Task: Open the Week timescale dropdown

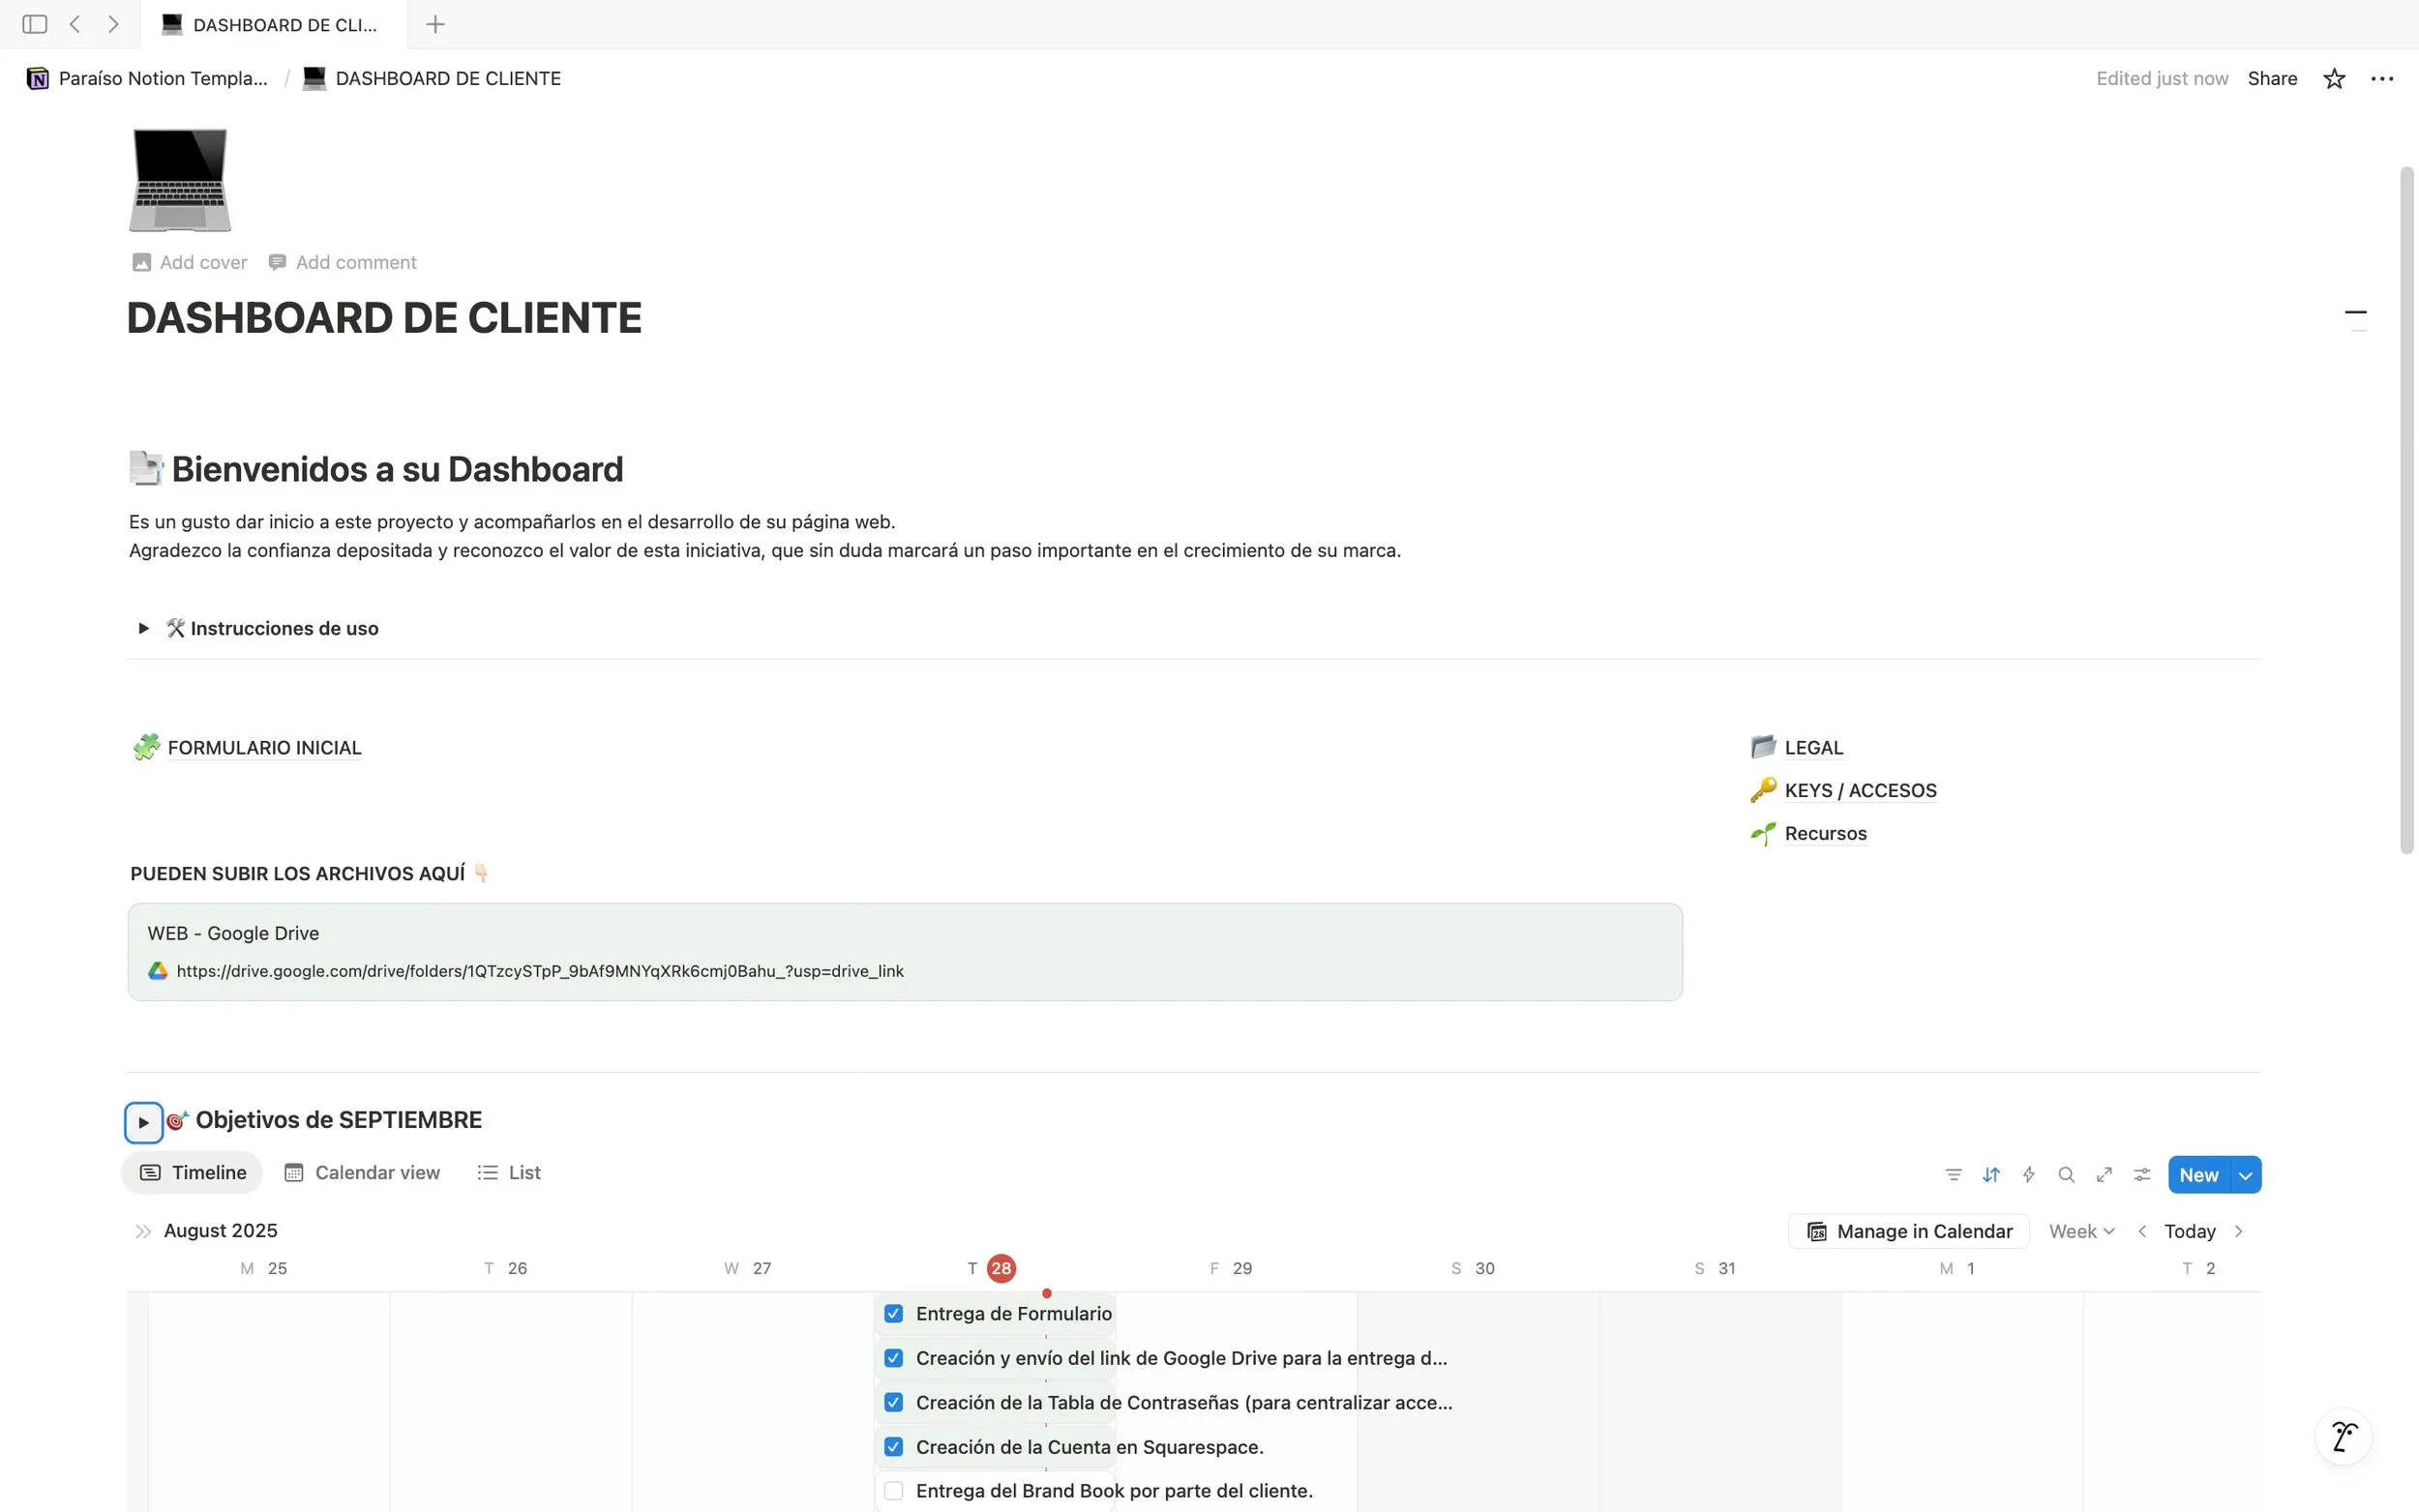Action: point(2081,1231)
